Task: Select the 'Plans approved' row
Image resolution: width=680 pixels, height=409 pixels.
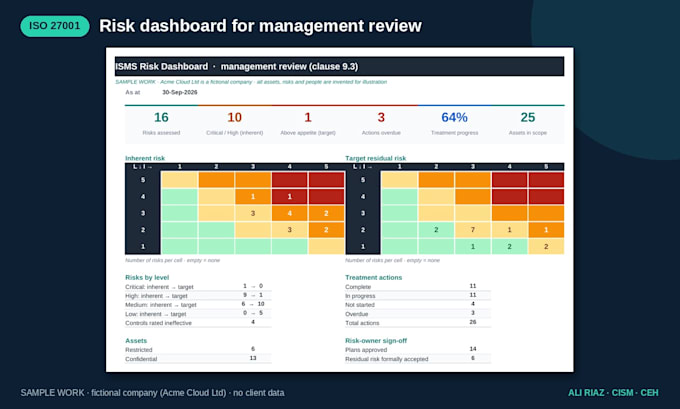Action: (x=418, y=350)
